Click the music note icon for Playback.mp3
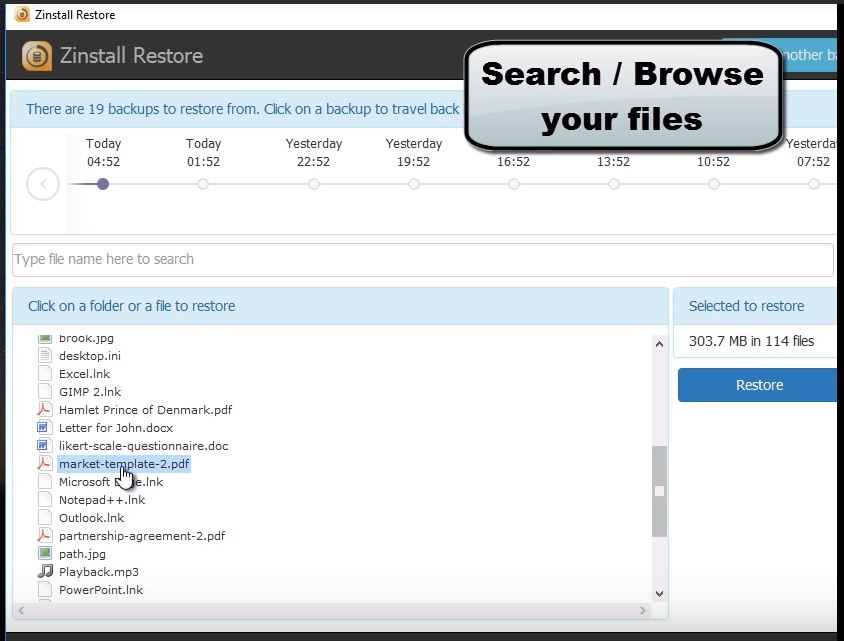The height and width of the screenshot is (641, 844). click(44, 571)
